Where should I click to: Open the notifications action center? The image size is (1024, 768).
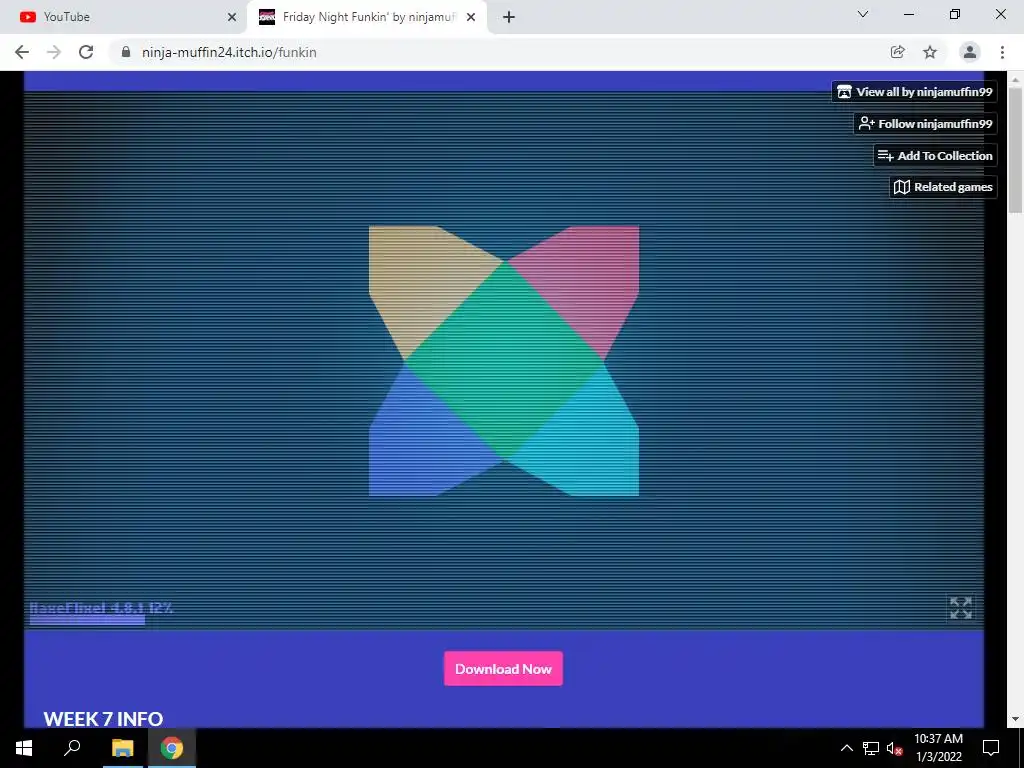click(x=991, y=748)
